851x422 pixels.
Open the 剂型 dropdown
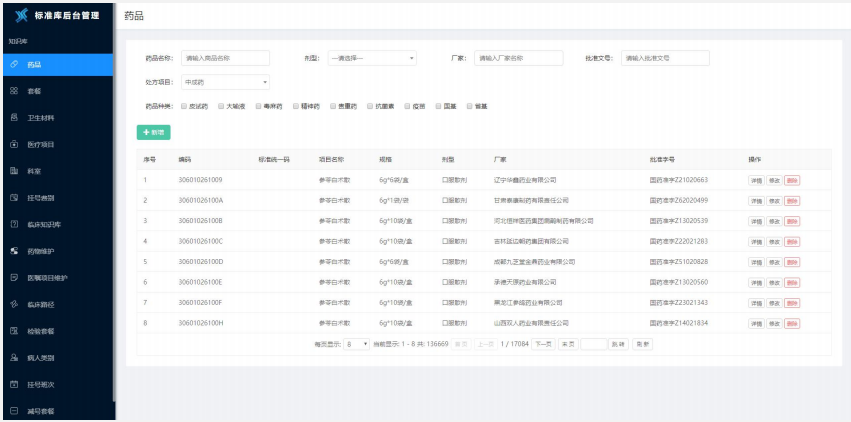point(372,58)
